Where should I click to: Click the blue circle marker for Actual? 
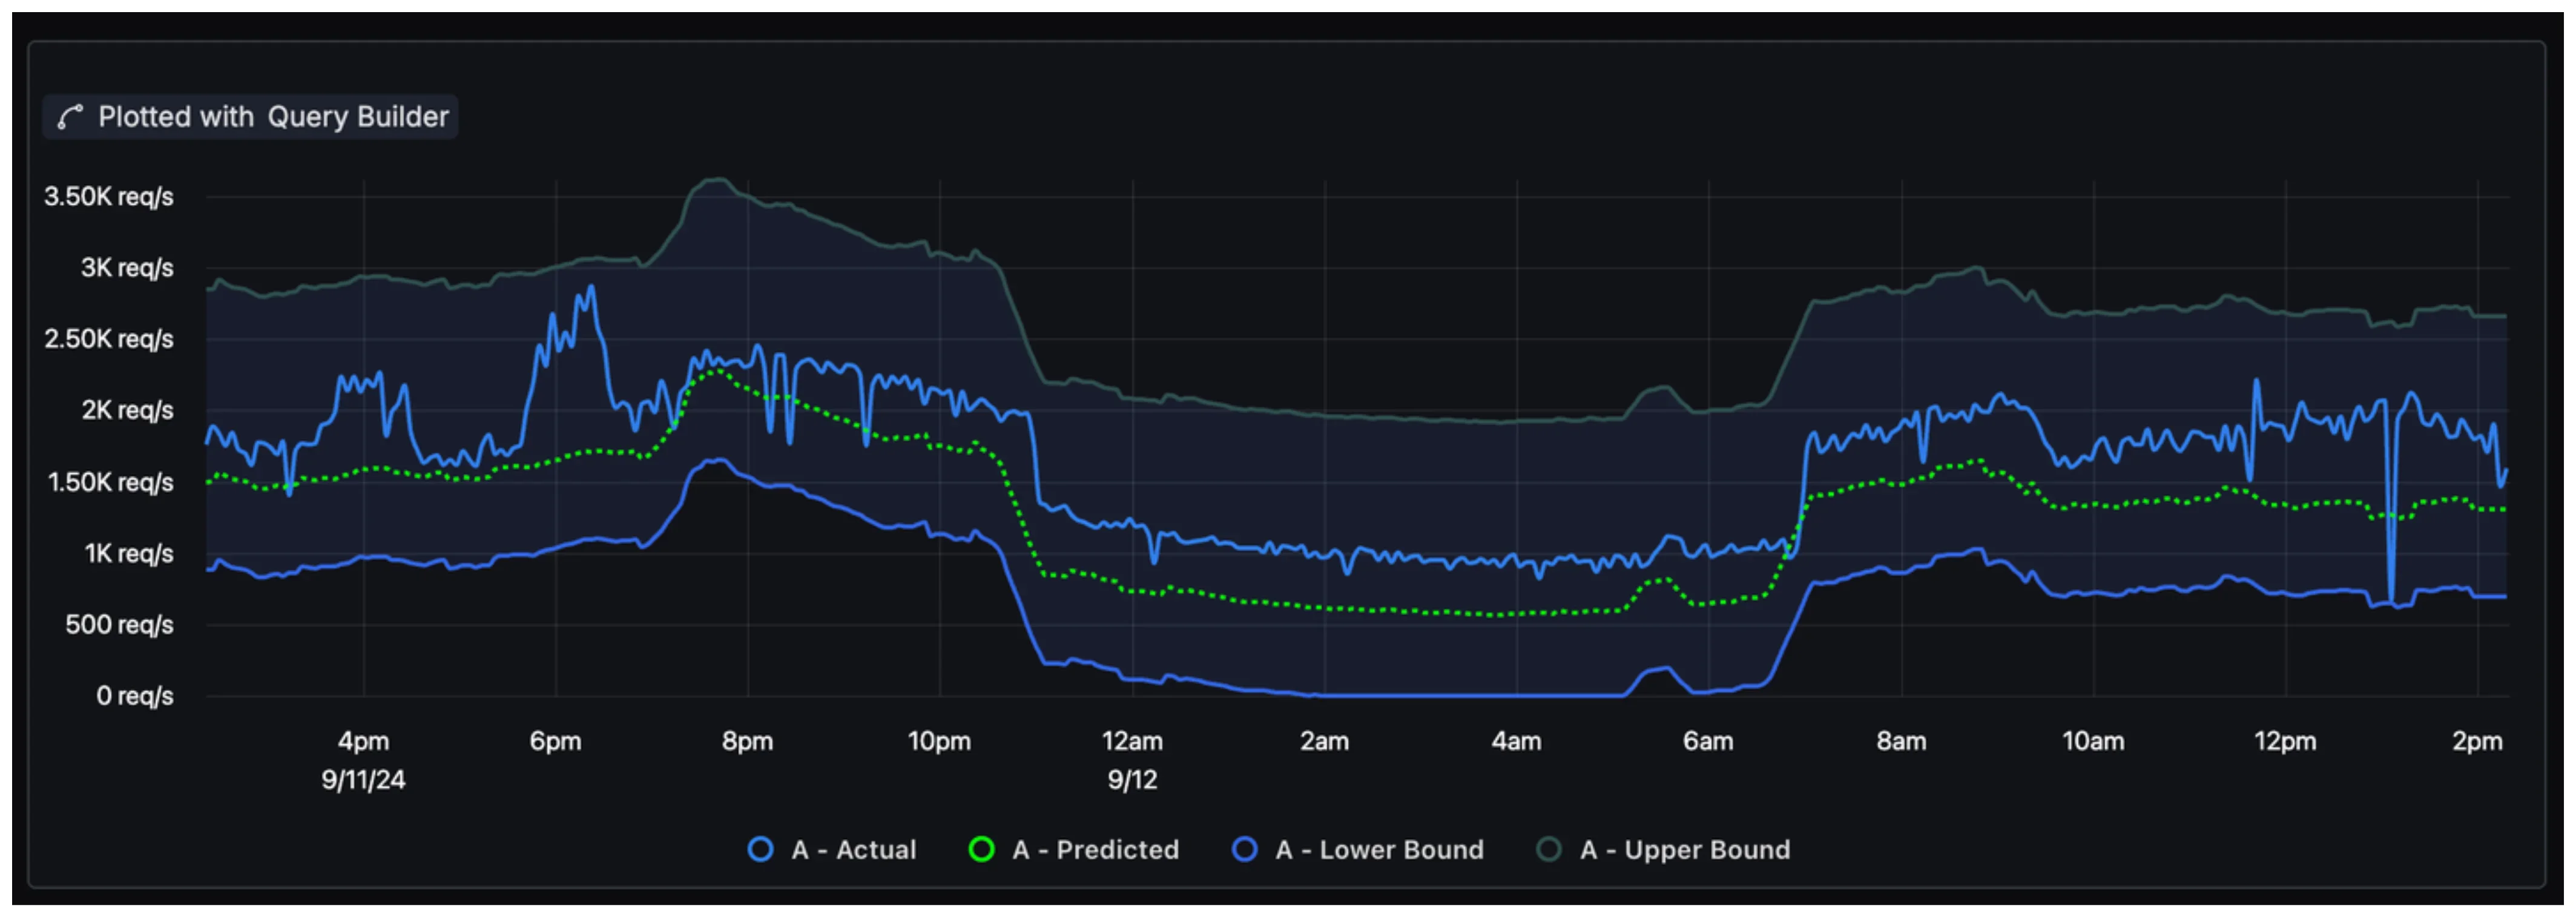pyautogui.click(x=760, y=849)
